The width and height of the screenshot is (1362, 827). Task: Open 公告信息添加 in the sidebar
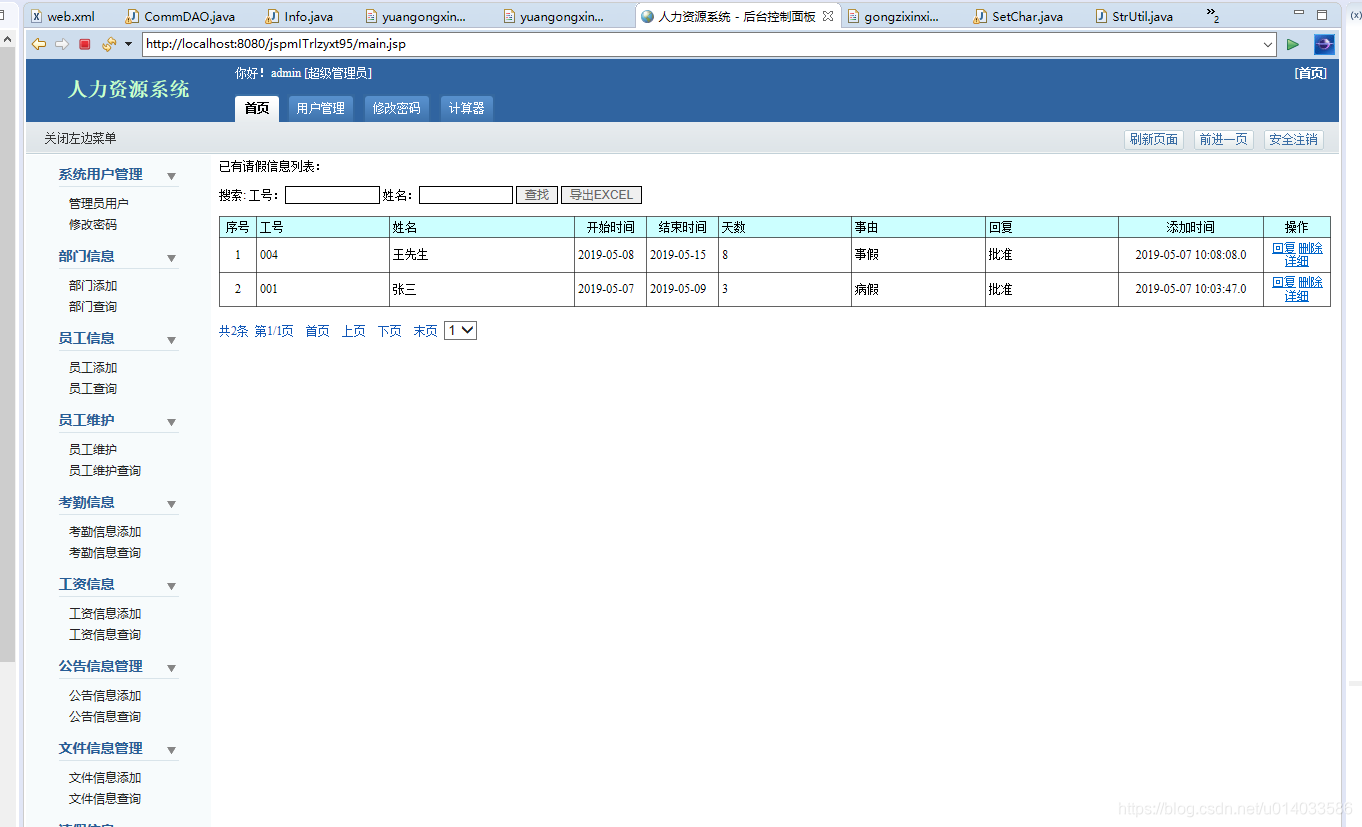pos(105,696)
